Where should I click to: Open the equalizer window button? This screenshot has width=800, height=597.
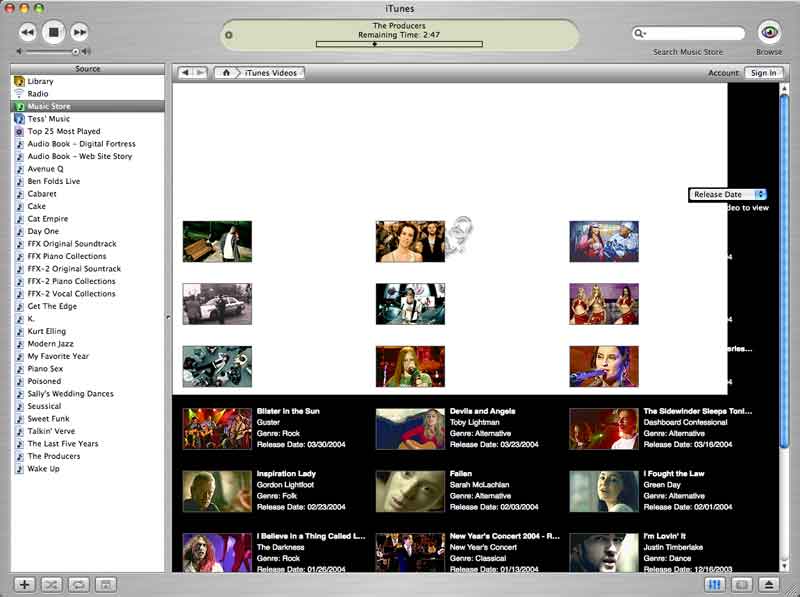pyautogui.click(x=715, y=584)
